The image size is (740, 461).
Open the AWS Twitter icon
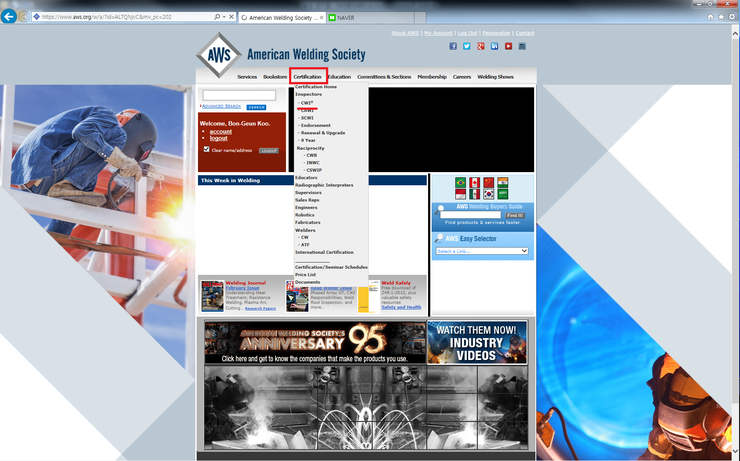tap(467, 46)
